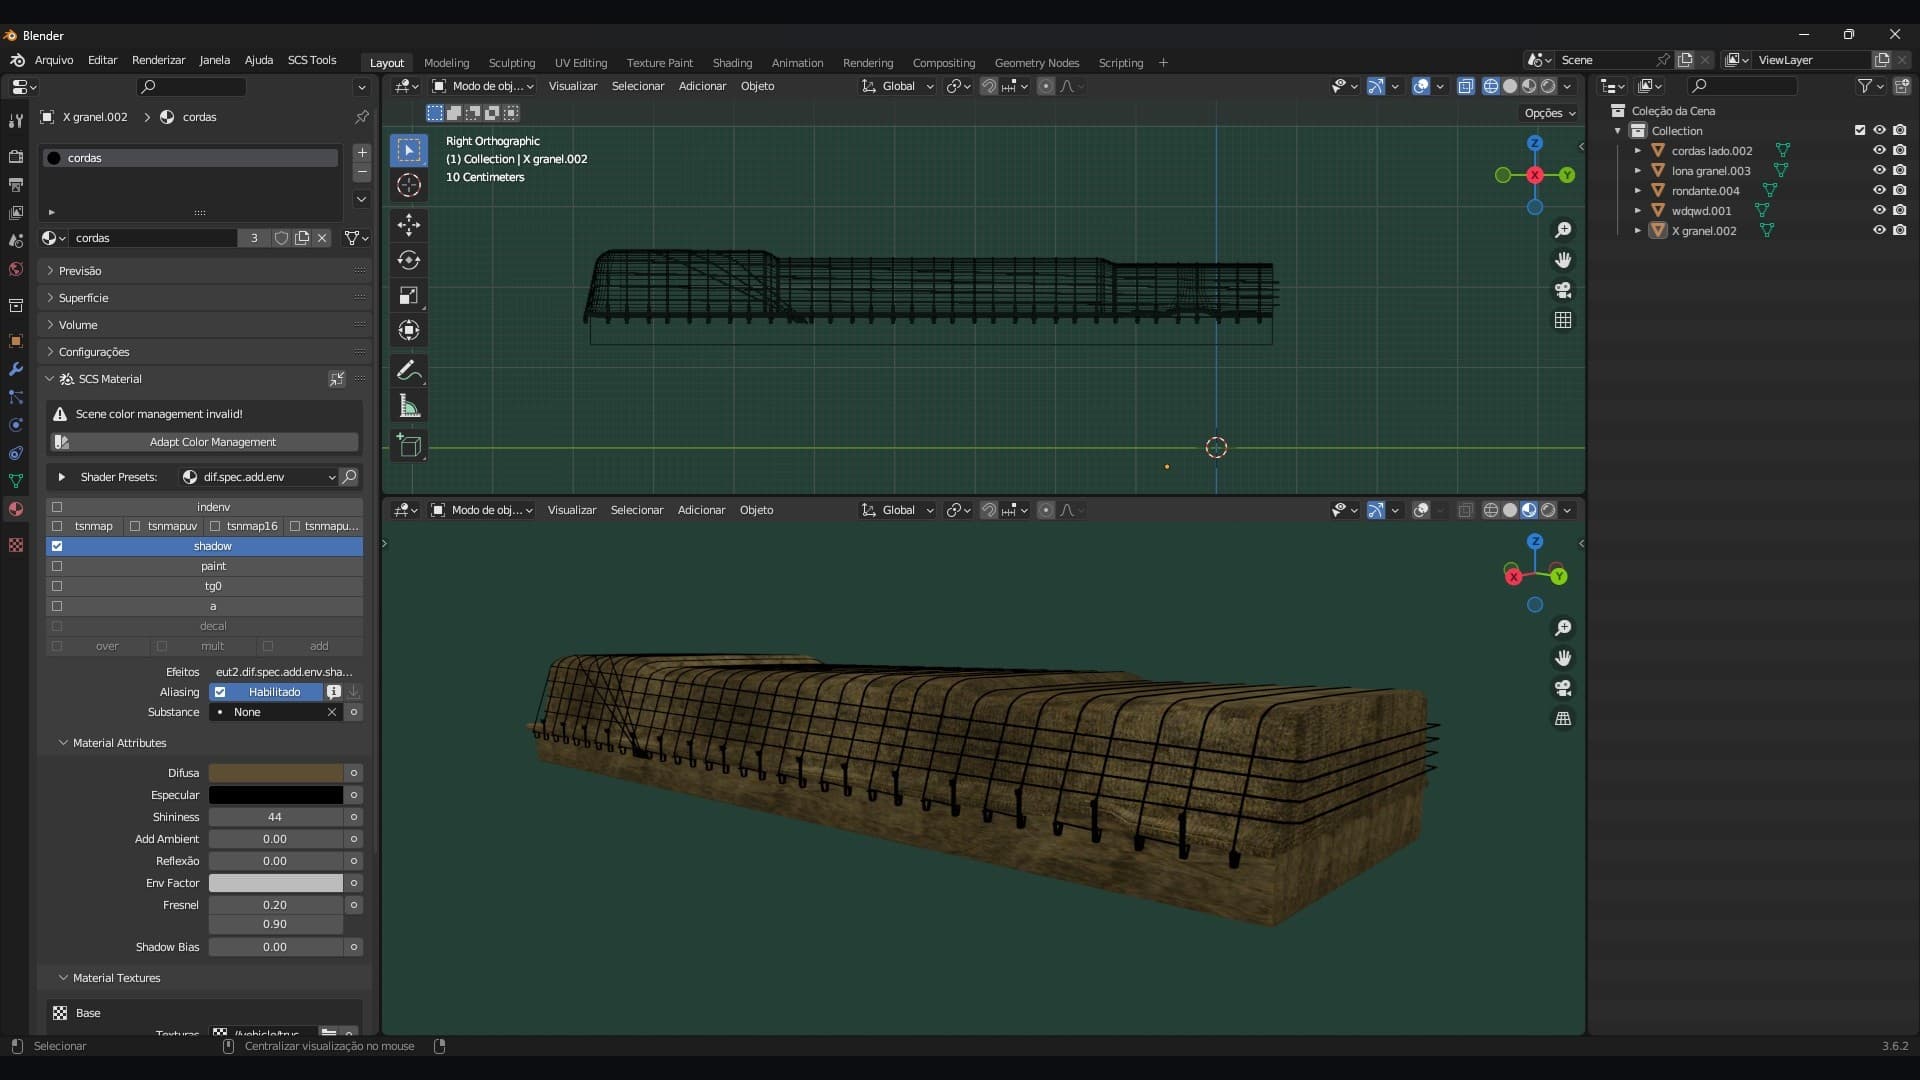
Task: Enable the paint flavor checkbox
Action: (x=57, y=566)
